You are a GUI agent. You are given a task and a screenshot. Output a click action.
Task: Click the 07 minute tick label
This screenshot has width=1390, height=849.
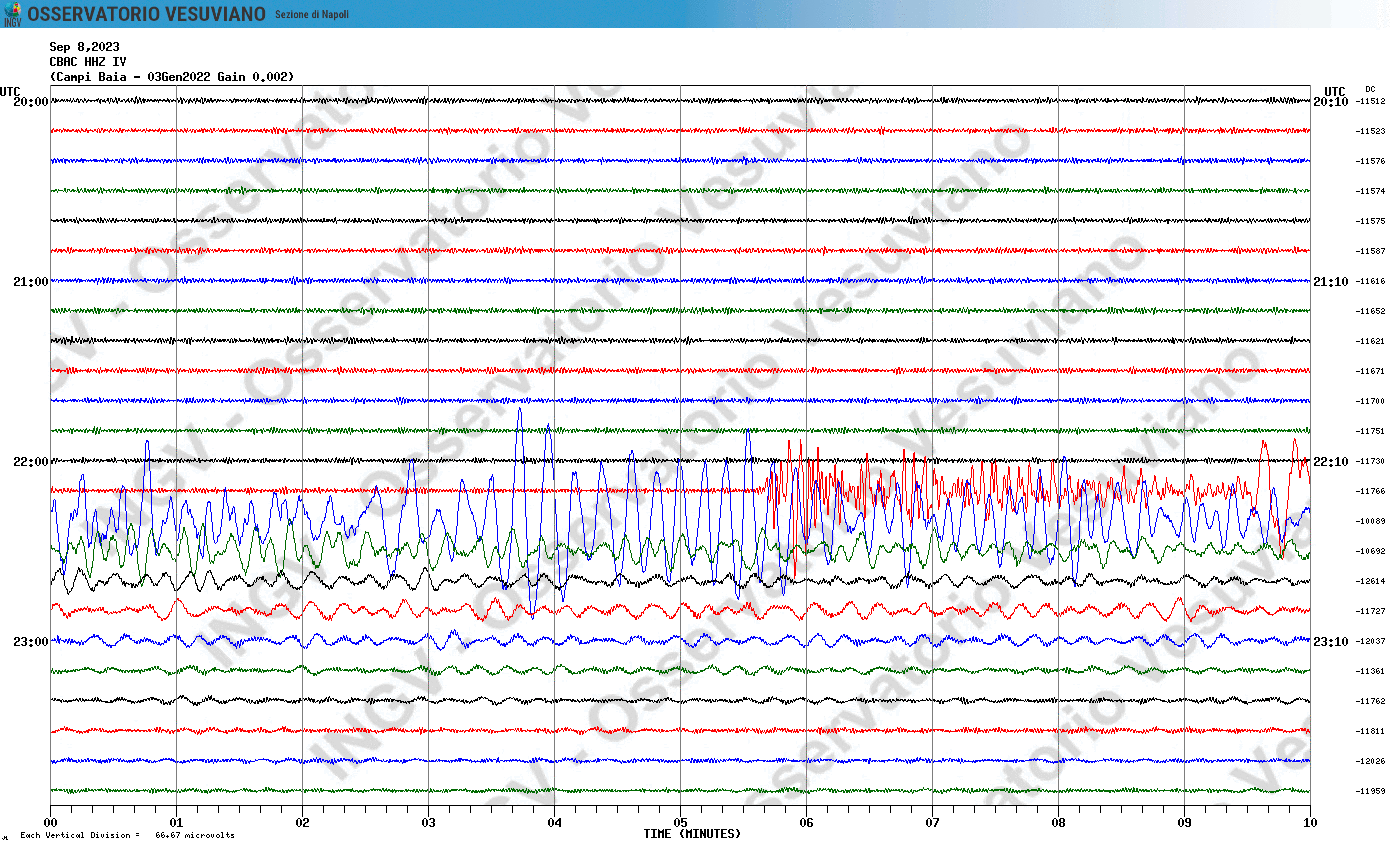[932, 823]
